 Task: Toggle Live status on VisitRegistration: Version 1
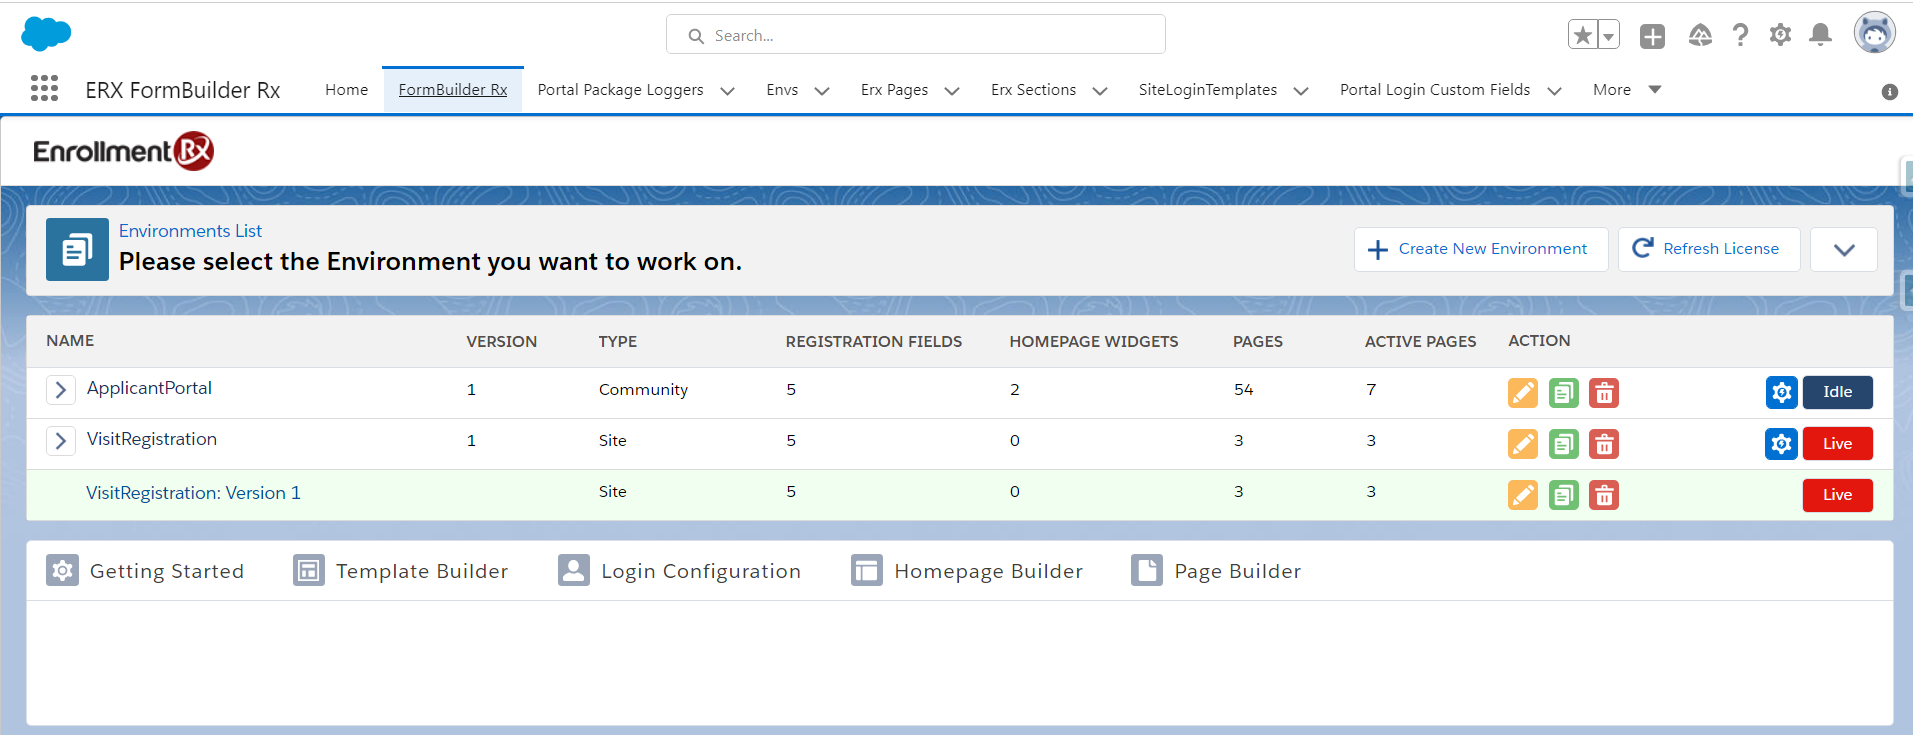(1837, 495)
